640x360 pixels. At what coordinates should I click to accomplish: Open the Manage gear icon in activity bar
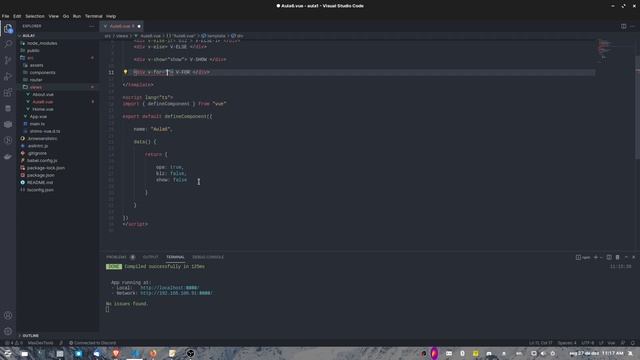pos(8,331)
